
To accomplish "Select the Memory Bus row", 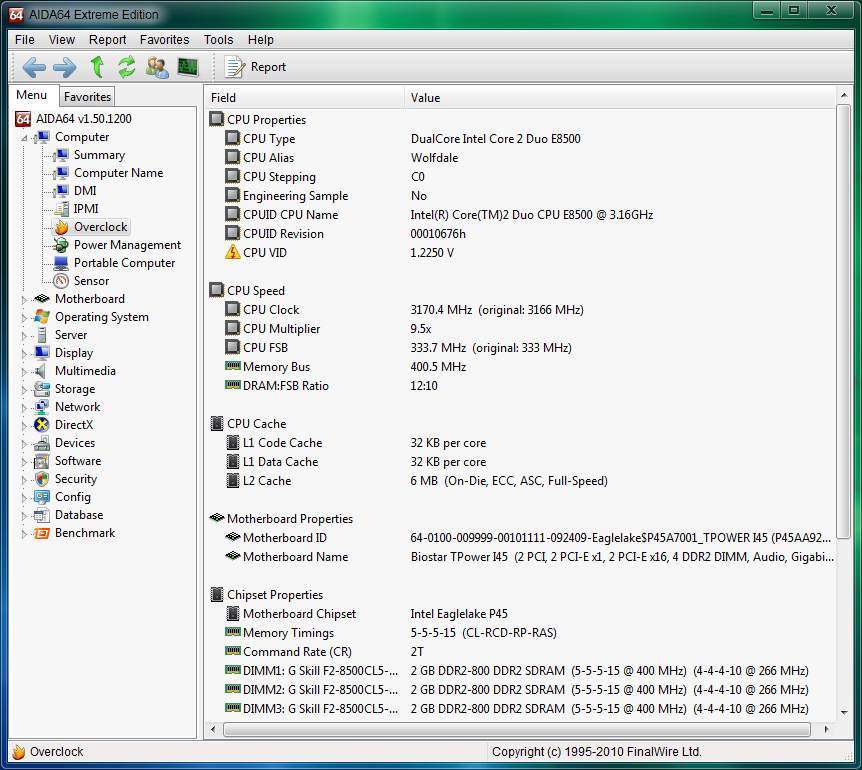I will coord(520,367).
